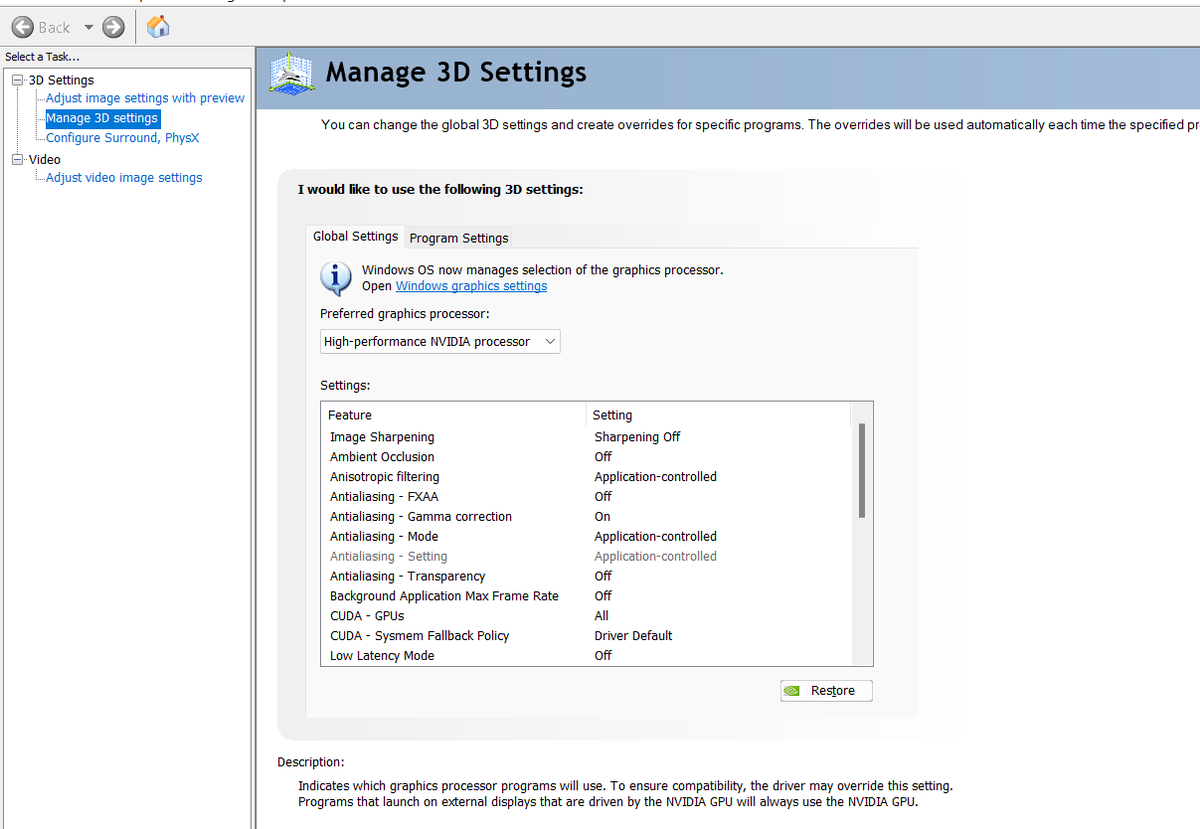The width and height of the screenshot is (1200, 829).
Task: Click the Manage 3D Settings header icon
Action: point(293,74)
